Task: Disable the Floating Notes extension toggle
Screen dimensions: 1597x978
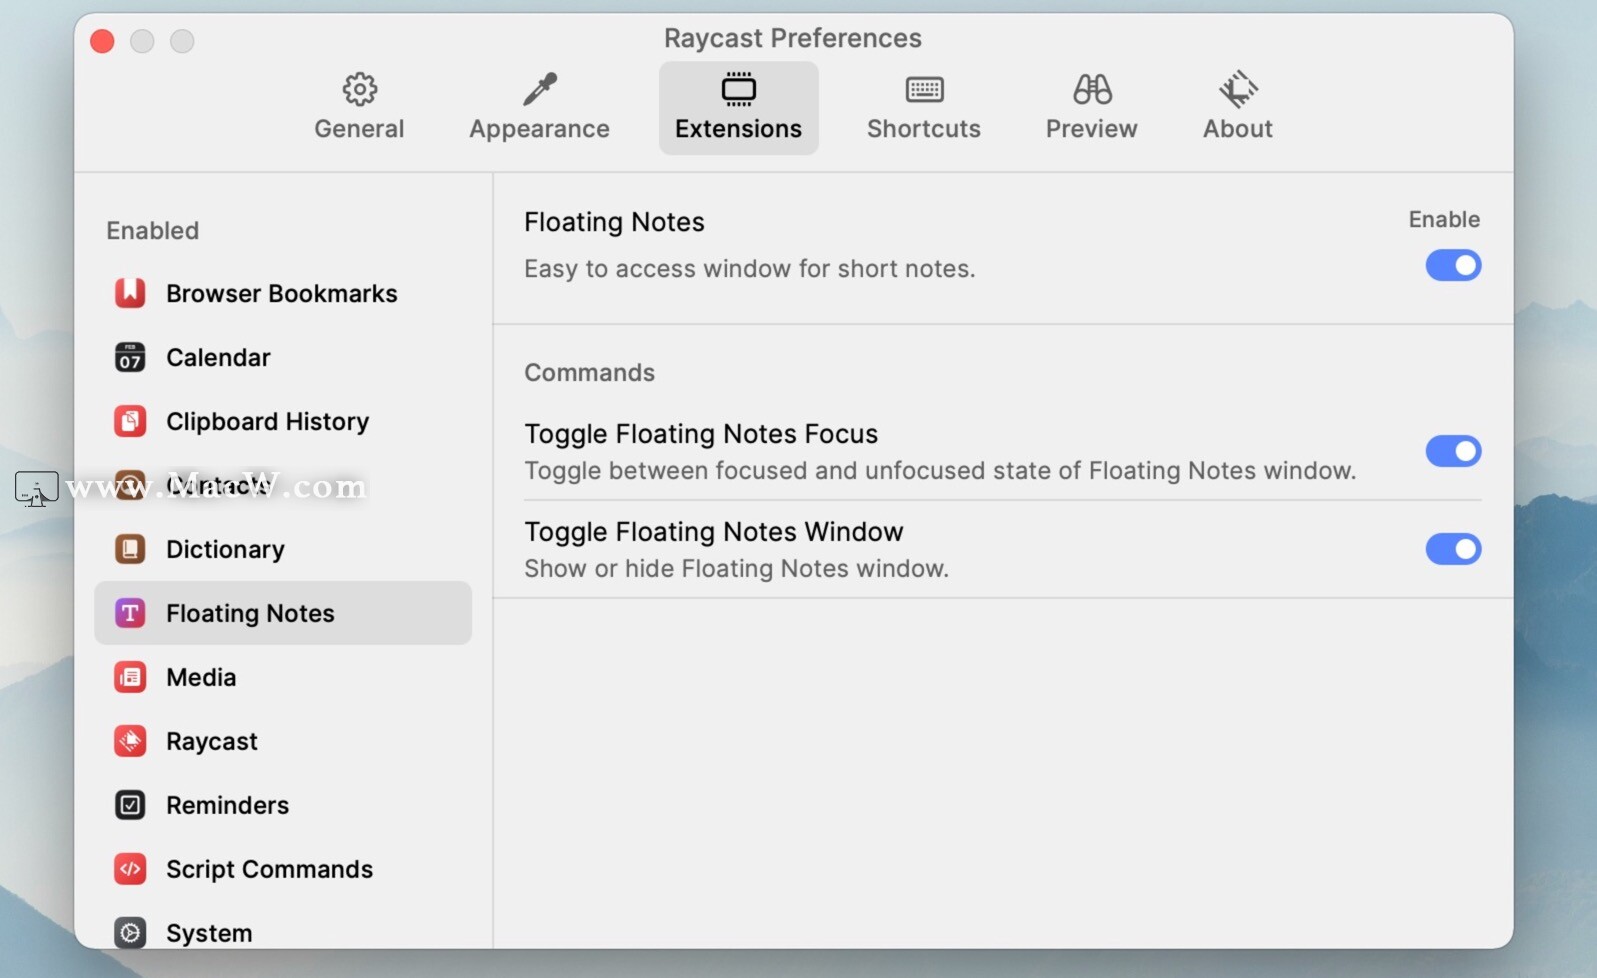Action: (x=1453, y=265)
